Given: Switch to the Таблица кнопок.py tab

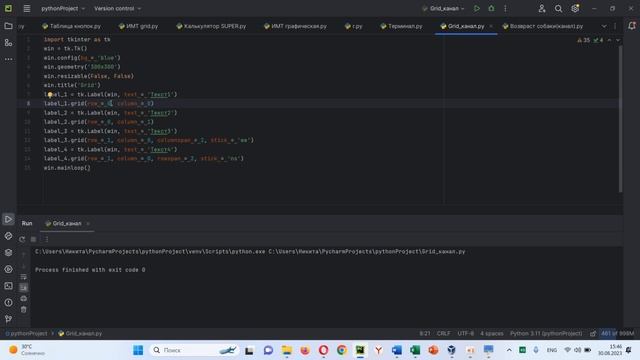Looking at the screenshot, I should (x=71, y=26).
